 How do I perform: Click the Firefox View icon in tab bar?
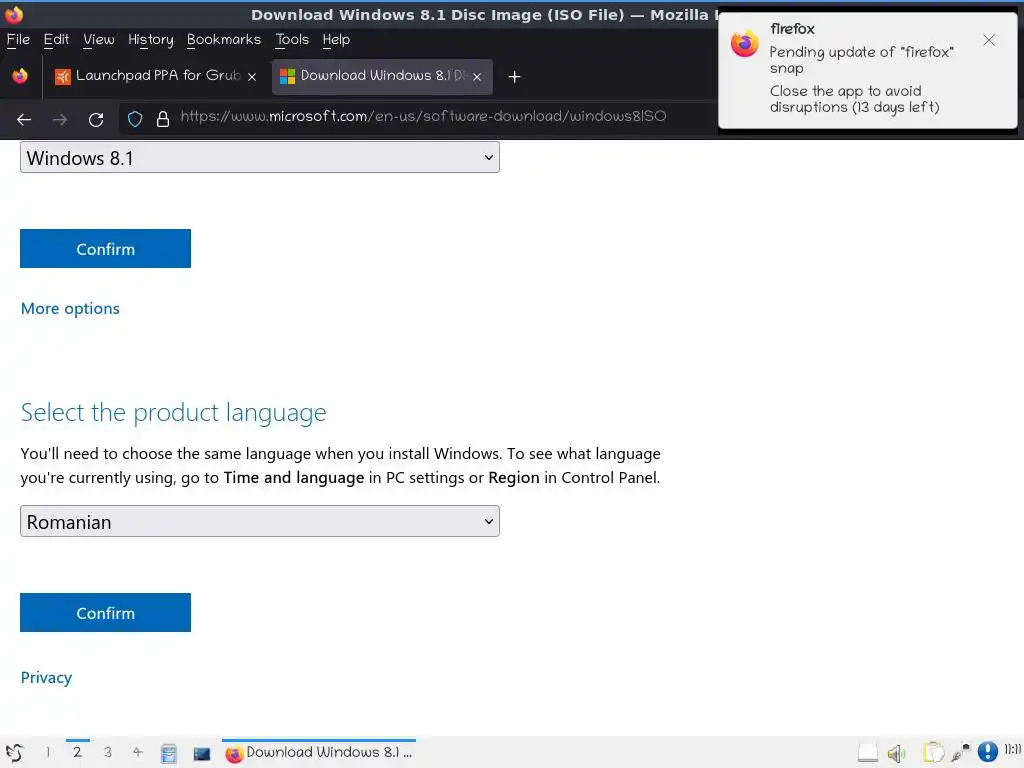pyautogui.click(x=20, y=76)
